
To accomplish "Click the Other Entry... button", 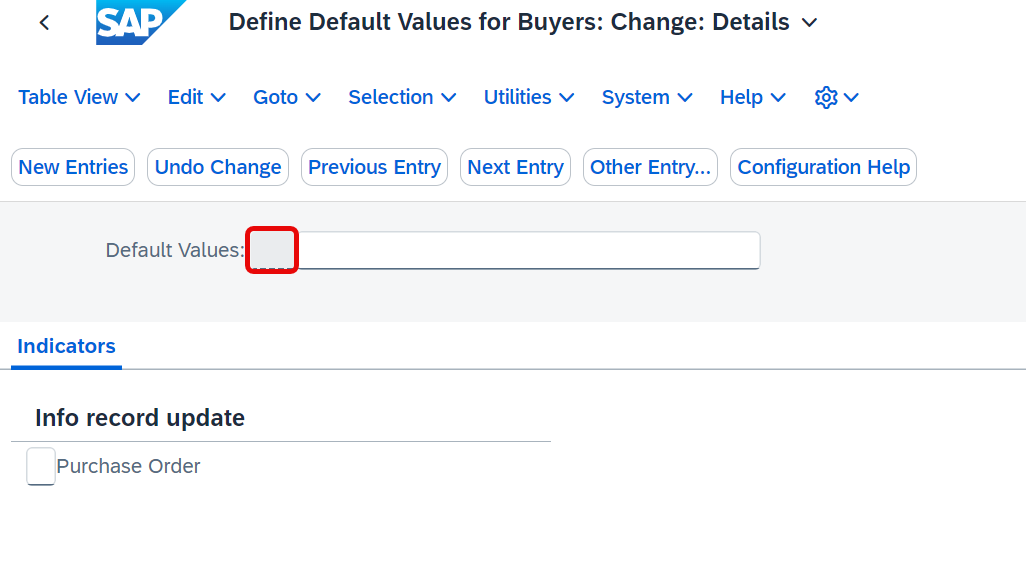I will 650,167.
